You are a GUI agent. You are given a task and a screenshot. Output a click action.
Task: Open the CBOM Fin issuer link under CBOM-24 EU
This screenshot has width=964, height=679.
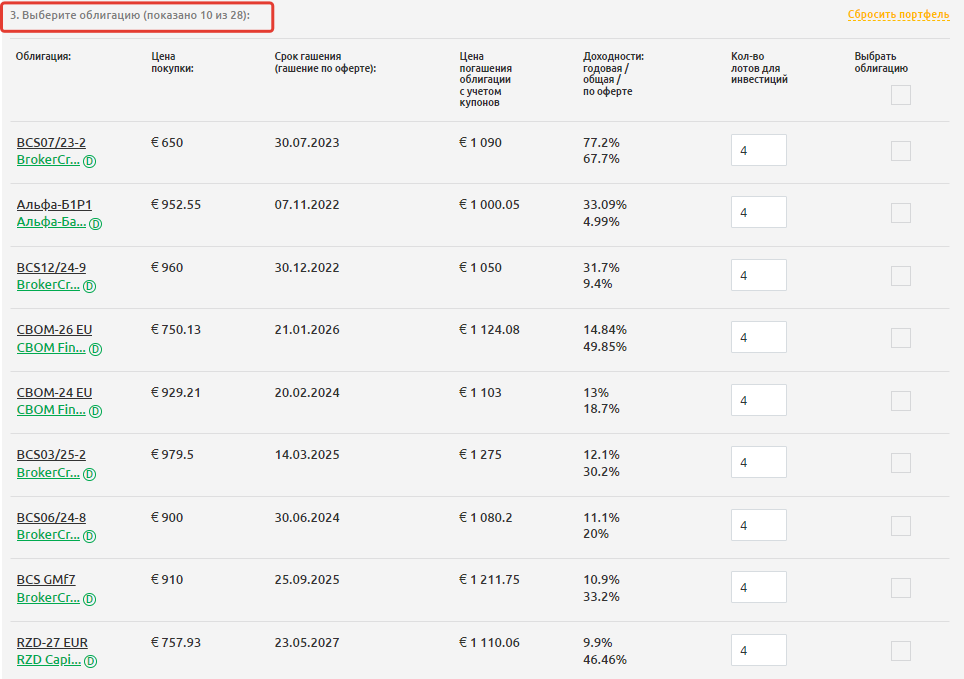[51, 410]
